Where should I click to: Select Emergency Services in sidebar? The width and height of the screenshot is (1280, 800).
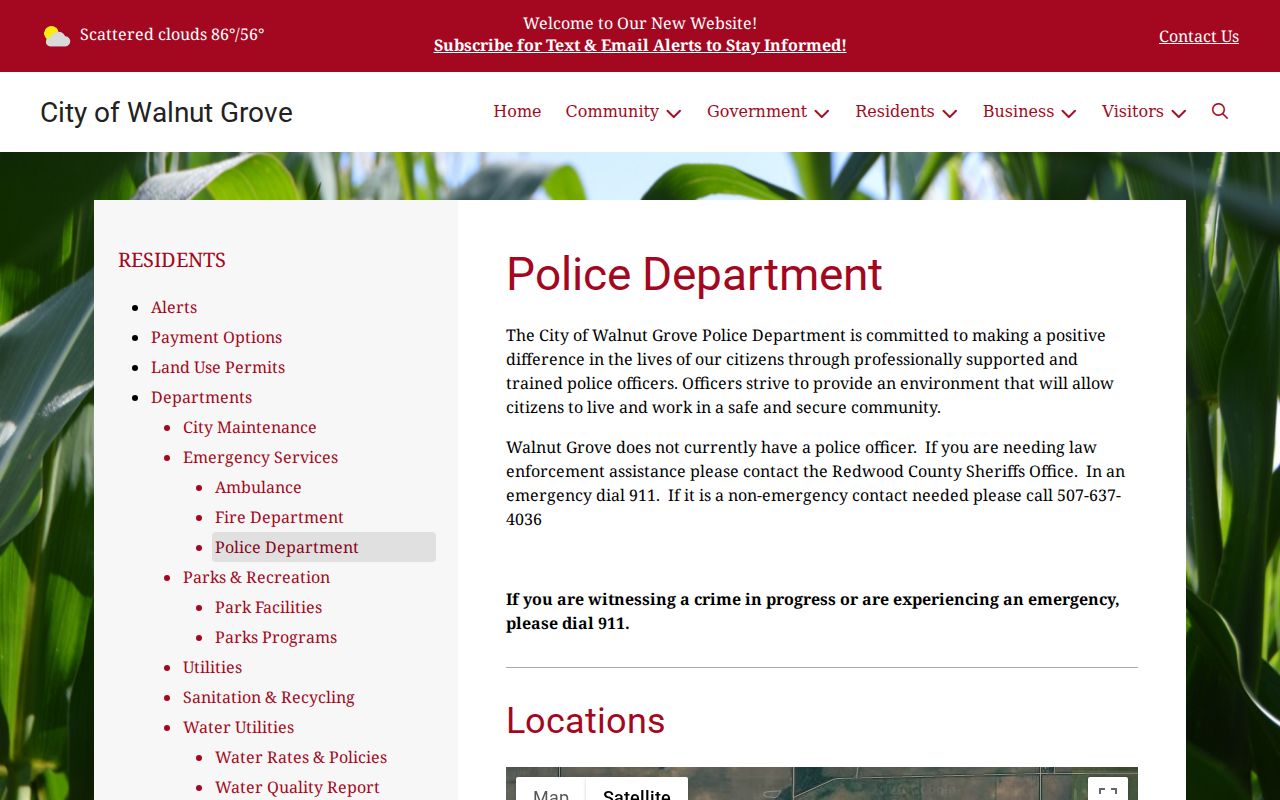(260, 457)
